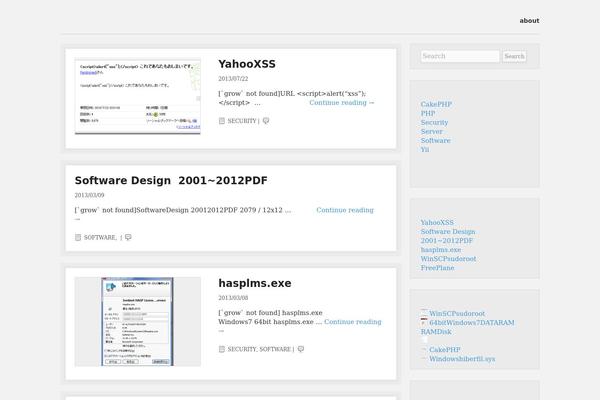Click small icon beside WinSCPsudoroot in bottom widget
This screenshot has width=600, height=400.
[x=424, y=310]
